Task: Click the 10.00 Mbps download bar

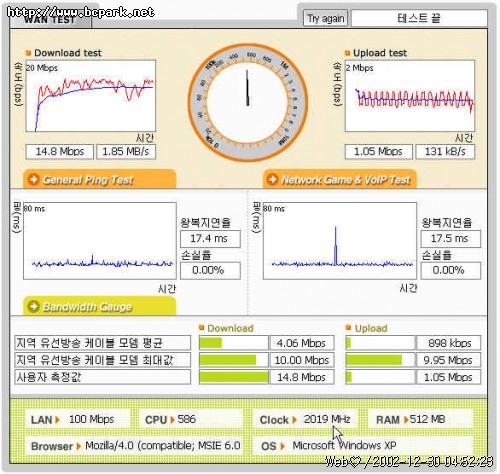Action: (x=233, y=360)
